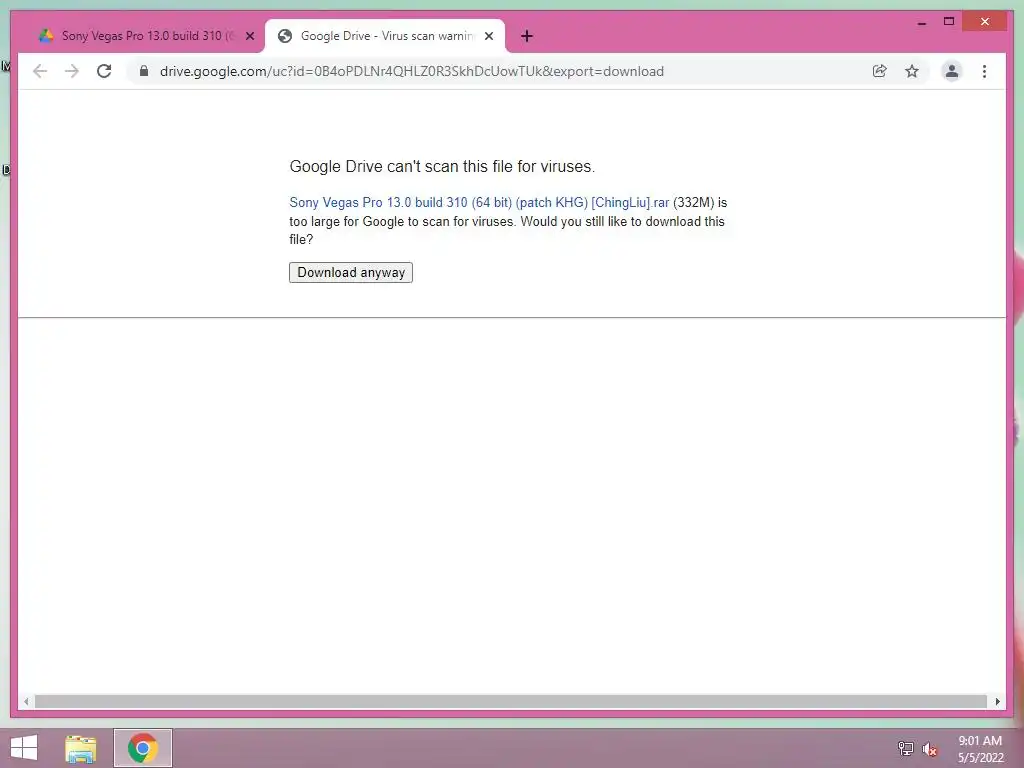1024x768 pixels.
Task: Click the globe icon on the second tab
Action: (x=285, y=36)
